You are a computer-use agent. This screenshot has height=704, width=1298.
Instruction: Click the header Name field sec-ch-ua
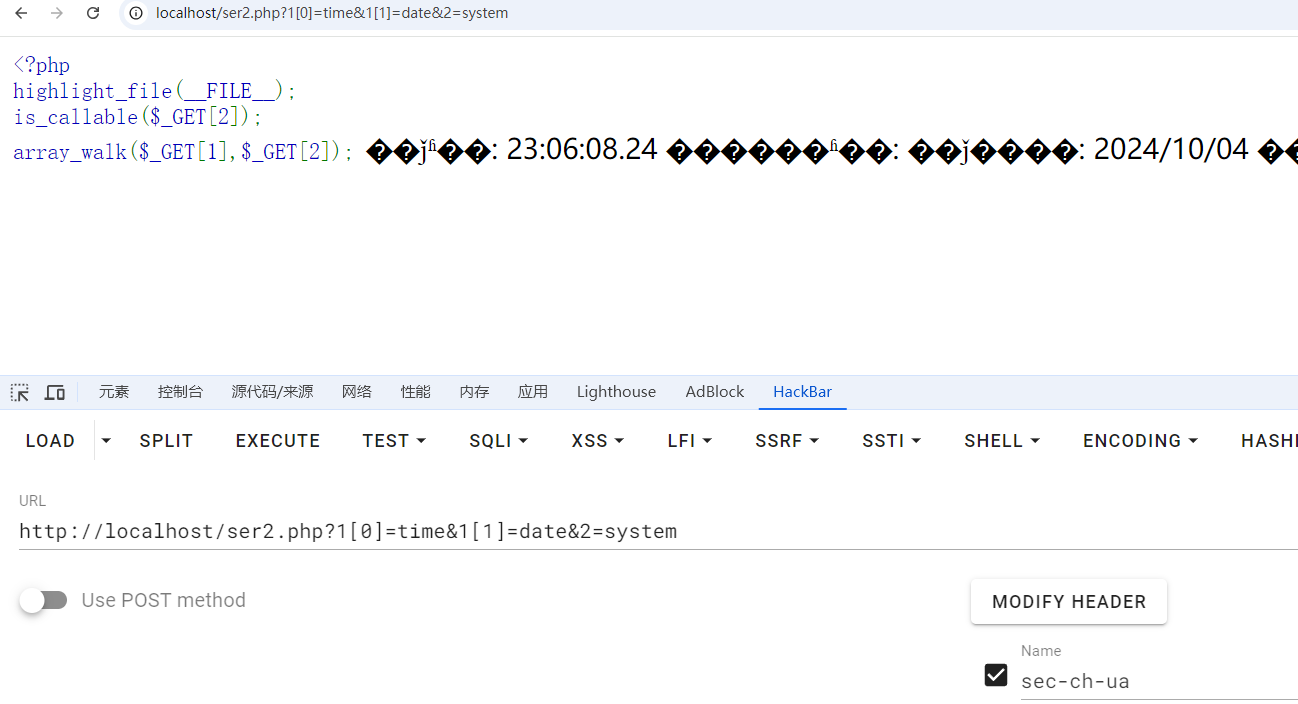pos(1150,681)
